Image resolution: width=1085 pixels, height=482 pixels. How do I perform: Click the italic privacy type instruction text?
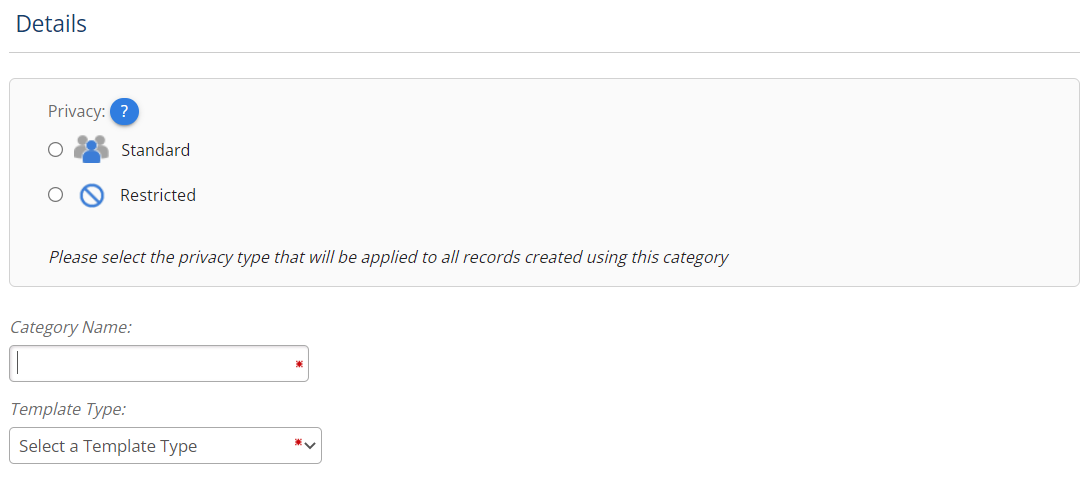tap(388, 258)
